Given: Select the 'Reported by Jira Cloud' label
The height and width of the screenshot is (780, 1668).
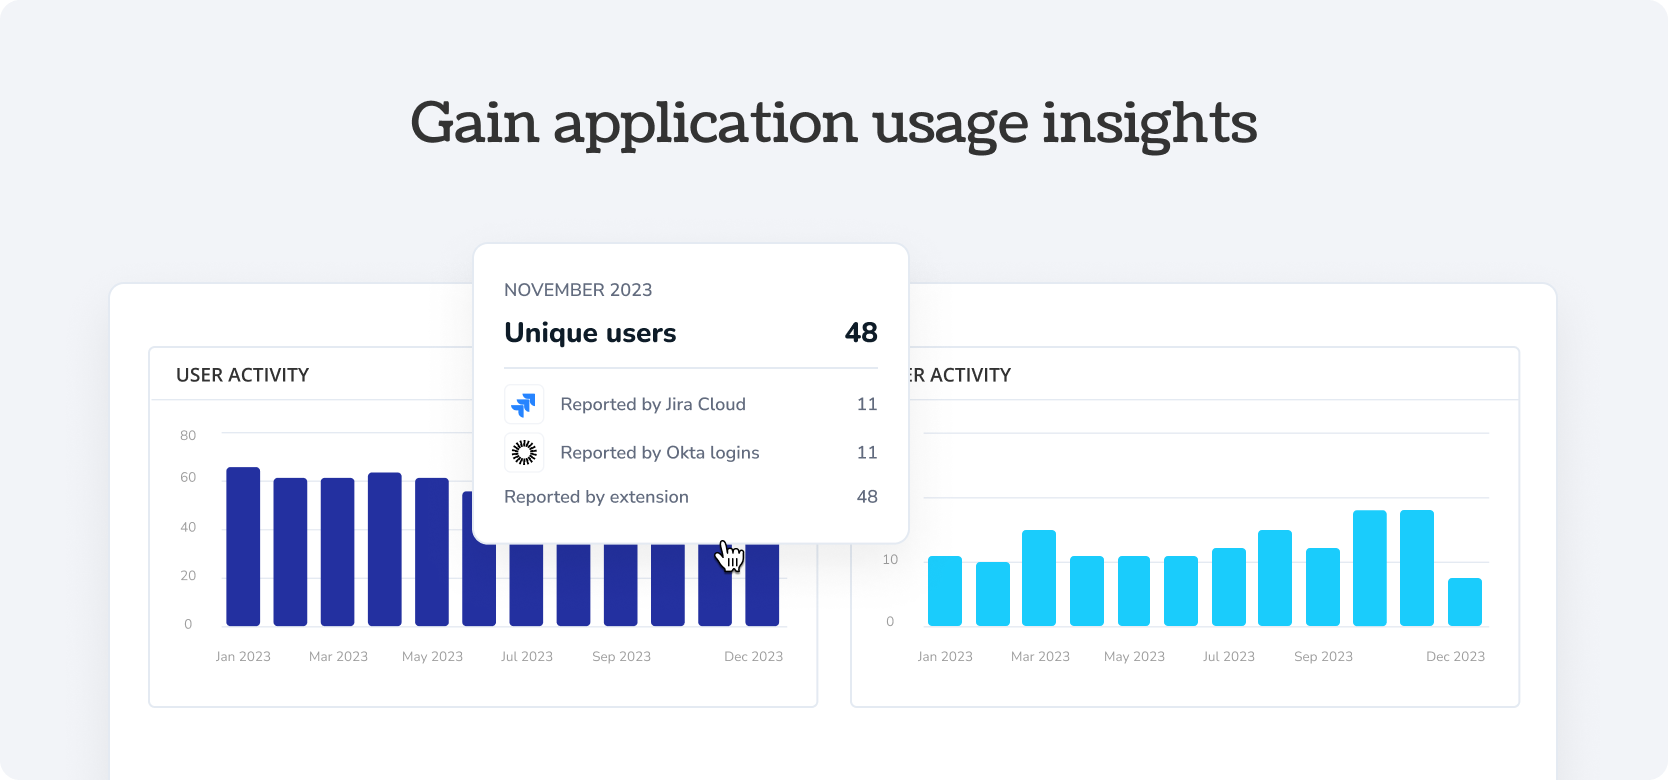Looking at the screenshot, I should pos(653,404).
